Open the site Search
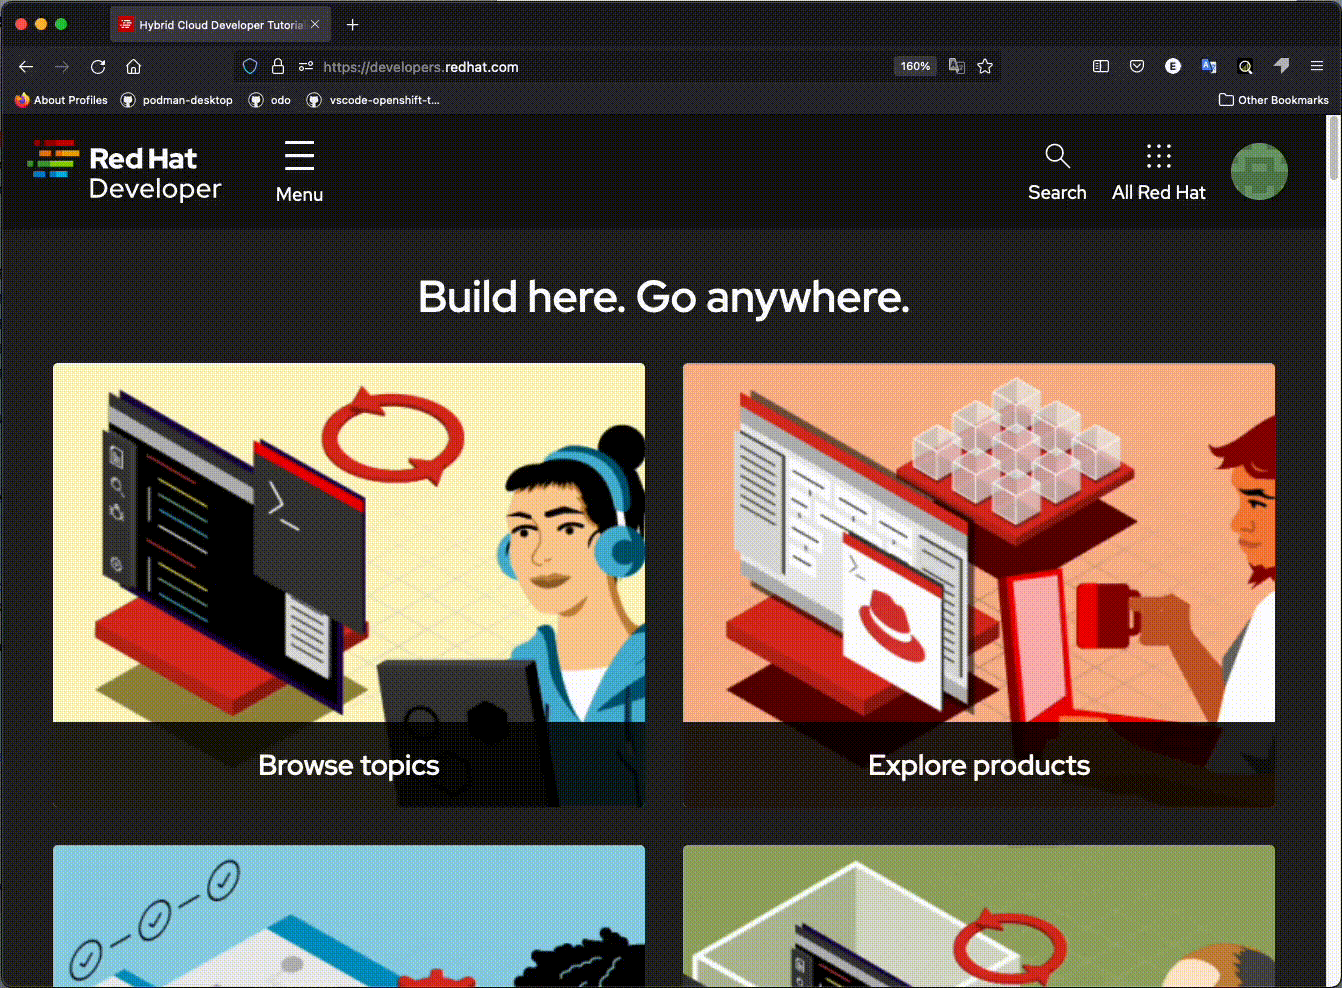This screenshot has height=988, width=1342. pos(1057,172)
